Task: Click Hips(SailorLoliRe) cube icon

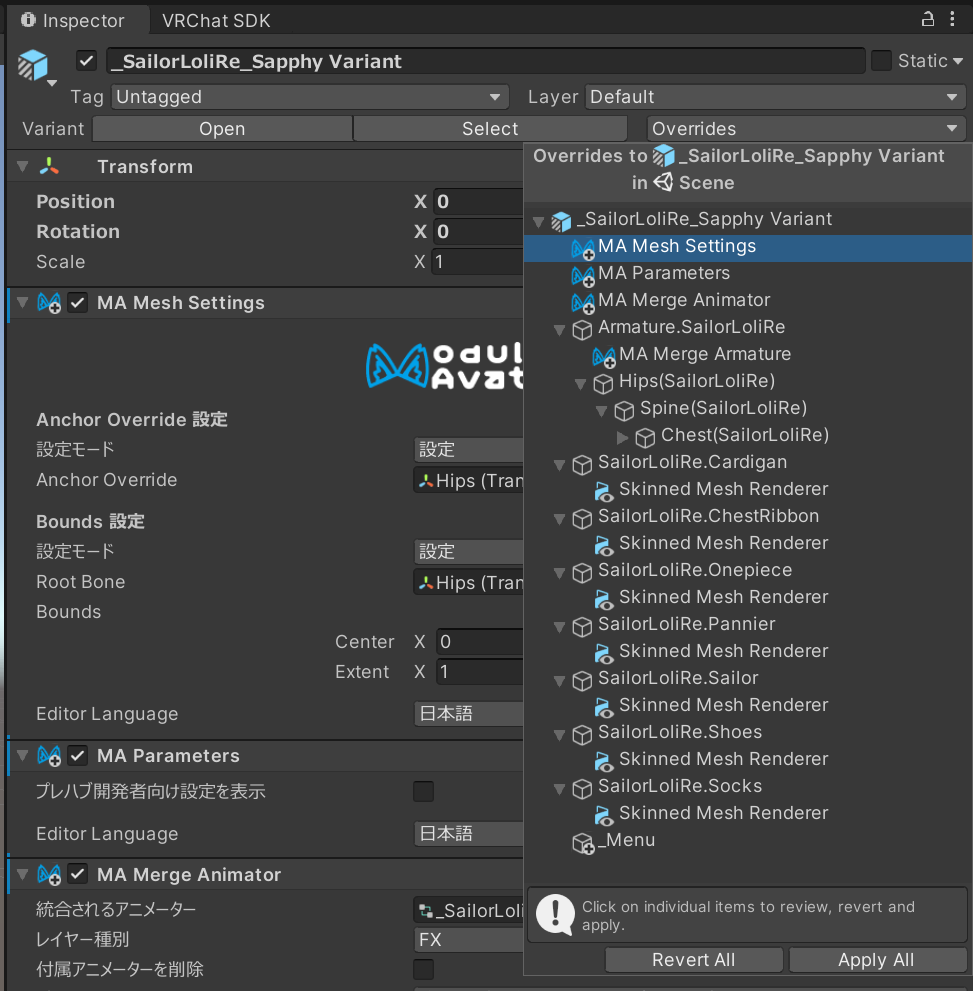Action: tap(603, 383)
